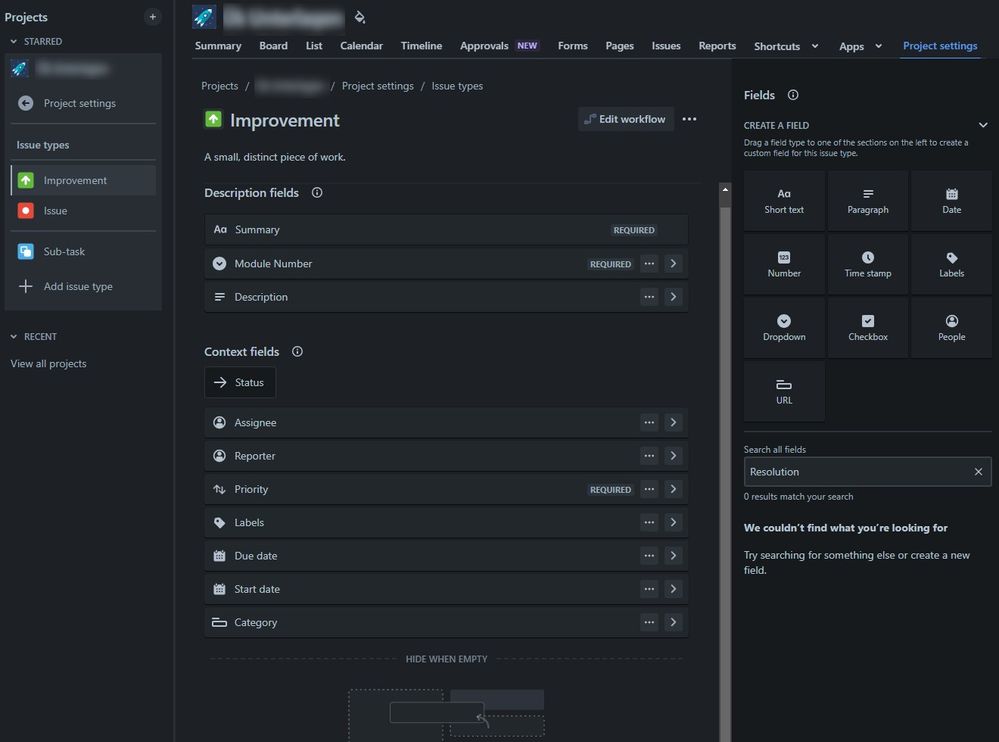Click info icon next to Fields heading

click(793, 95)
